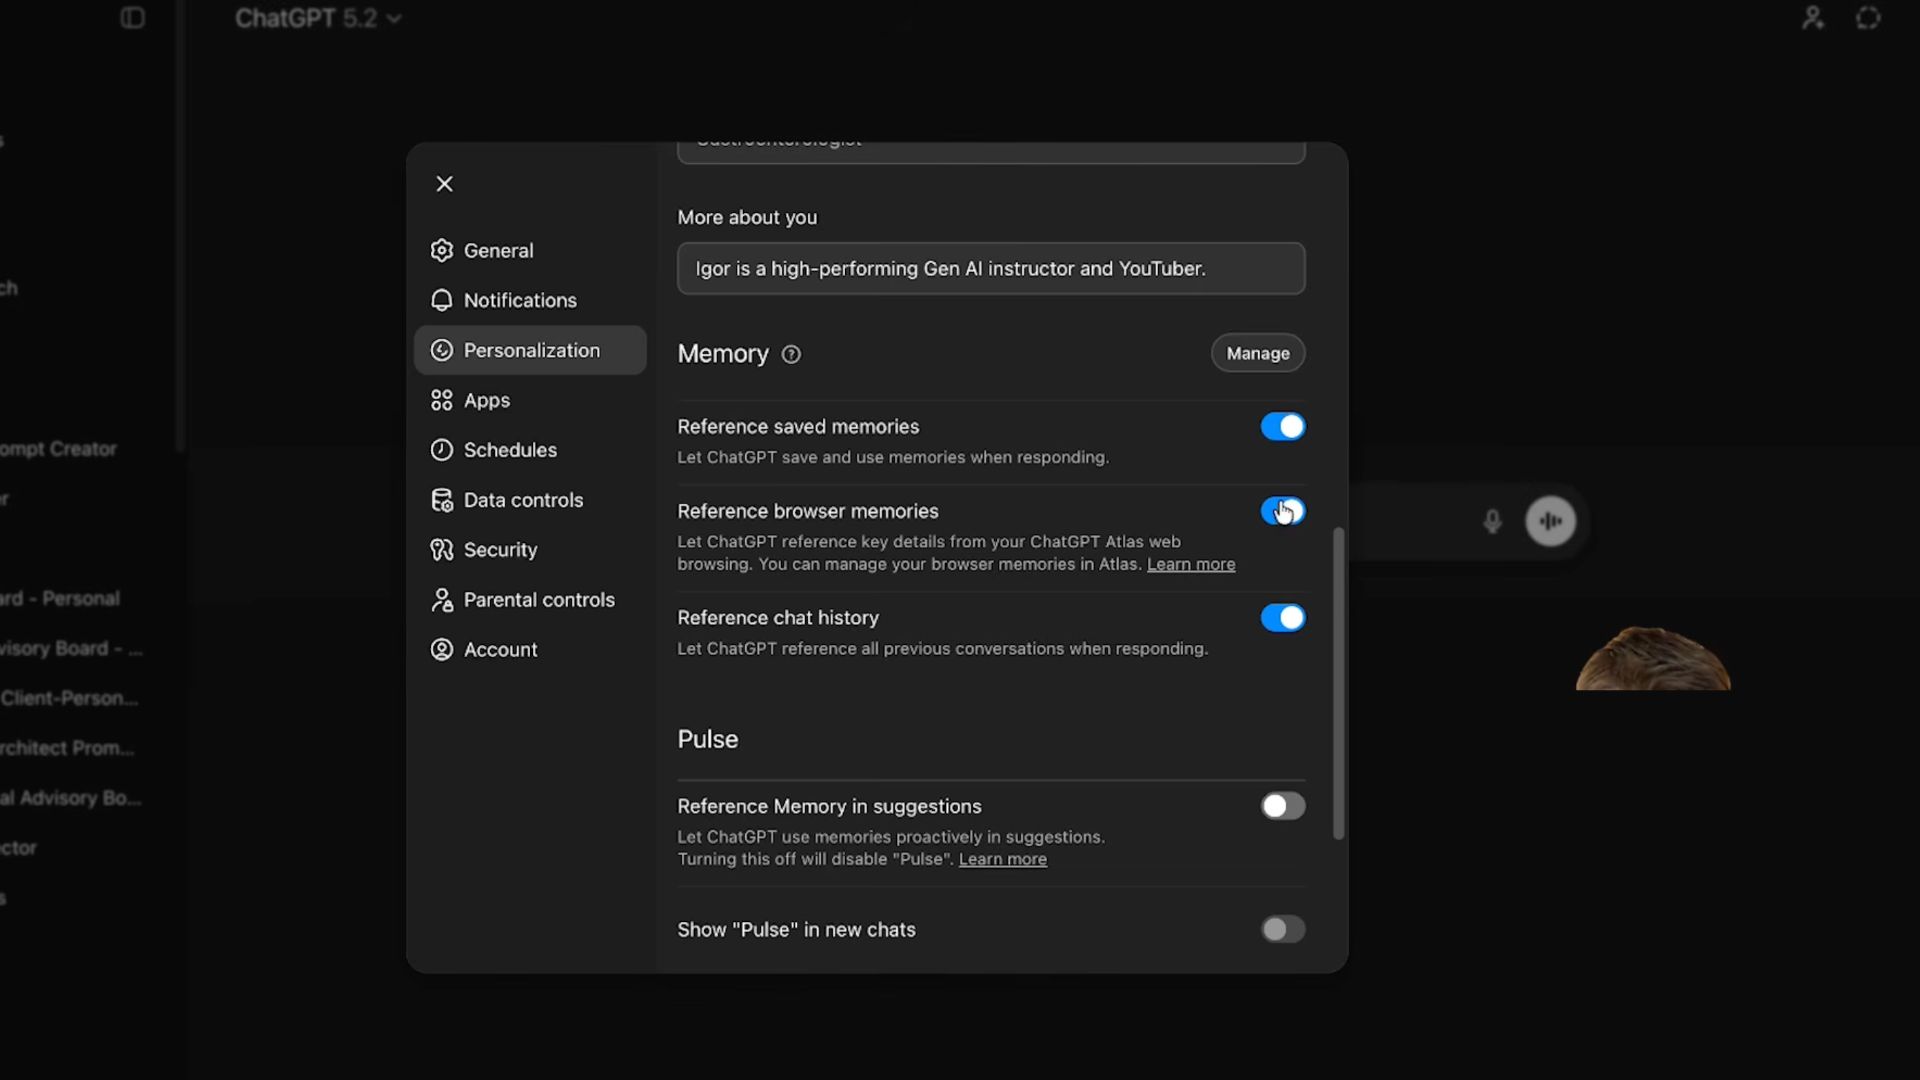This screenshot has height=1080, width=1920.
Task: Enable Reference Memory in suggestions
Action: (1282, 806)
